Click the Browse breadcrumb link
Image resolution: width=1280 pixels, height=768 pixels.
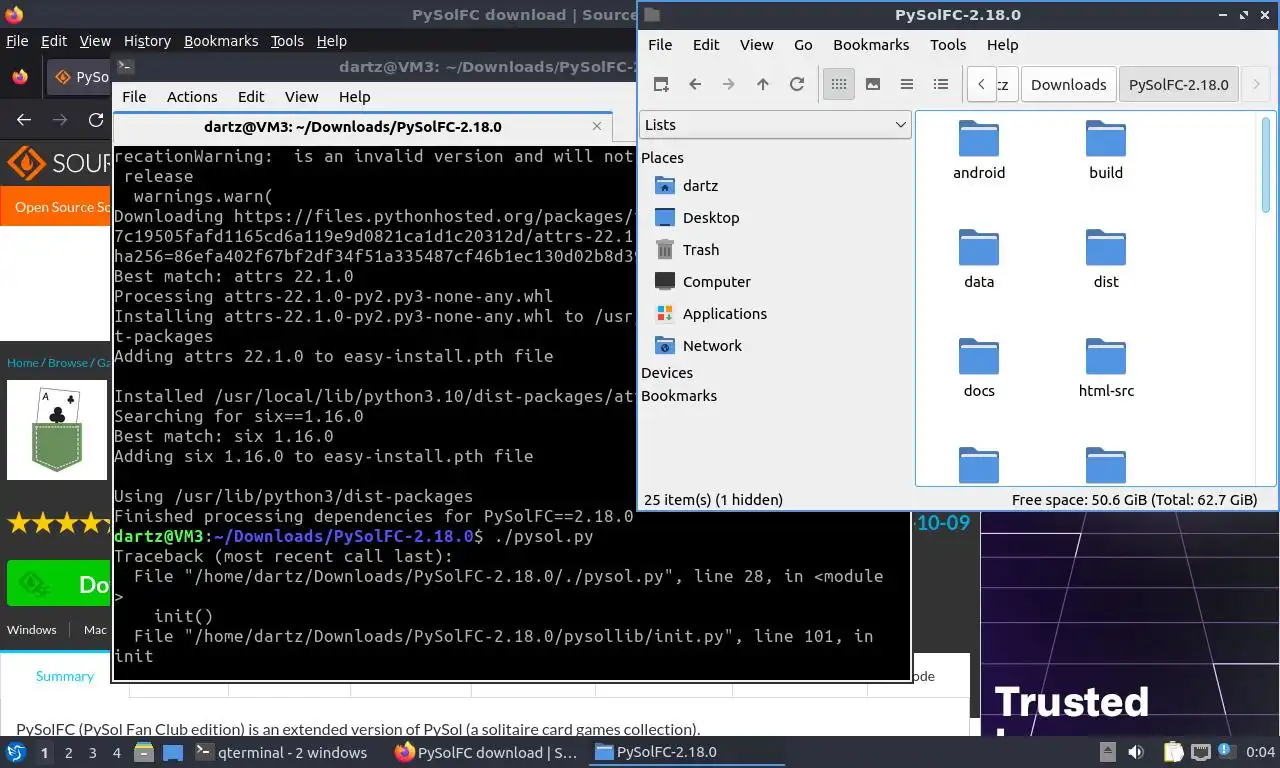click(x=68, y=362)
